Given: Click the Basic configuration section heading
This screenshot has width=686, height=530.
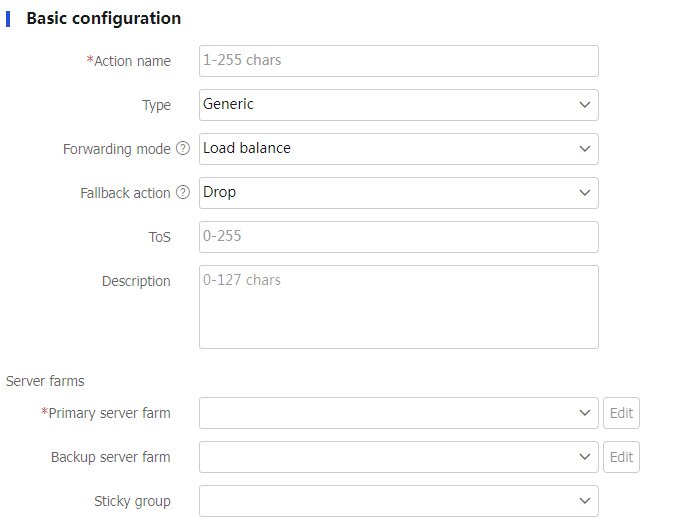Looking at the screenshot, I should pos(103,18).
